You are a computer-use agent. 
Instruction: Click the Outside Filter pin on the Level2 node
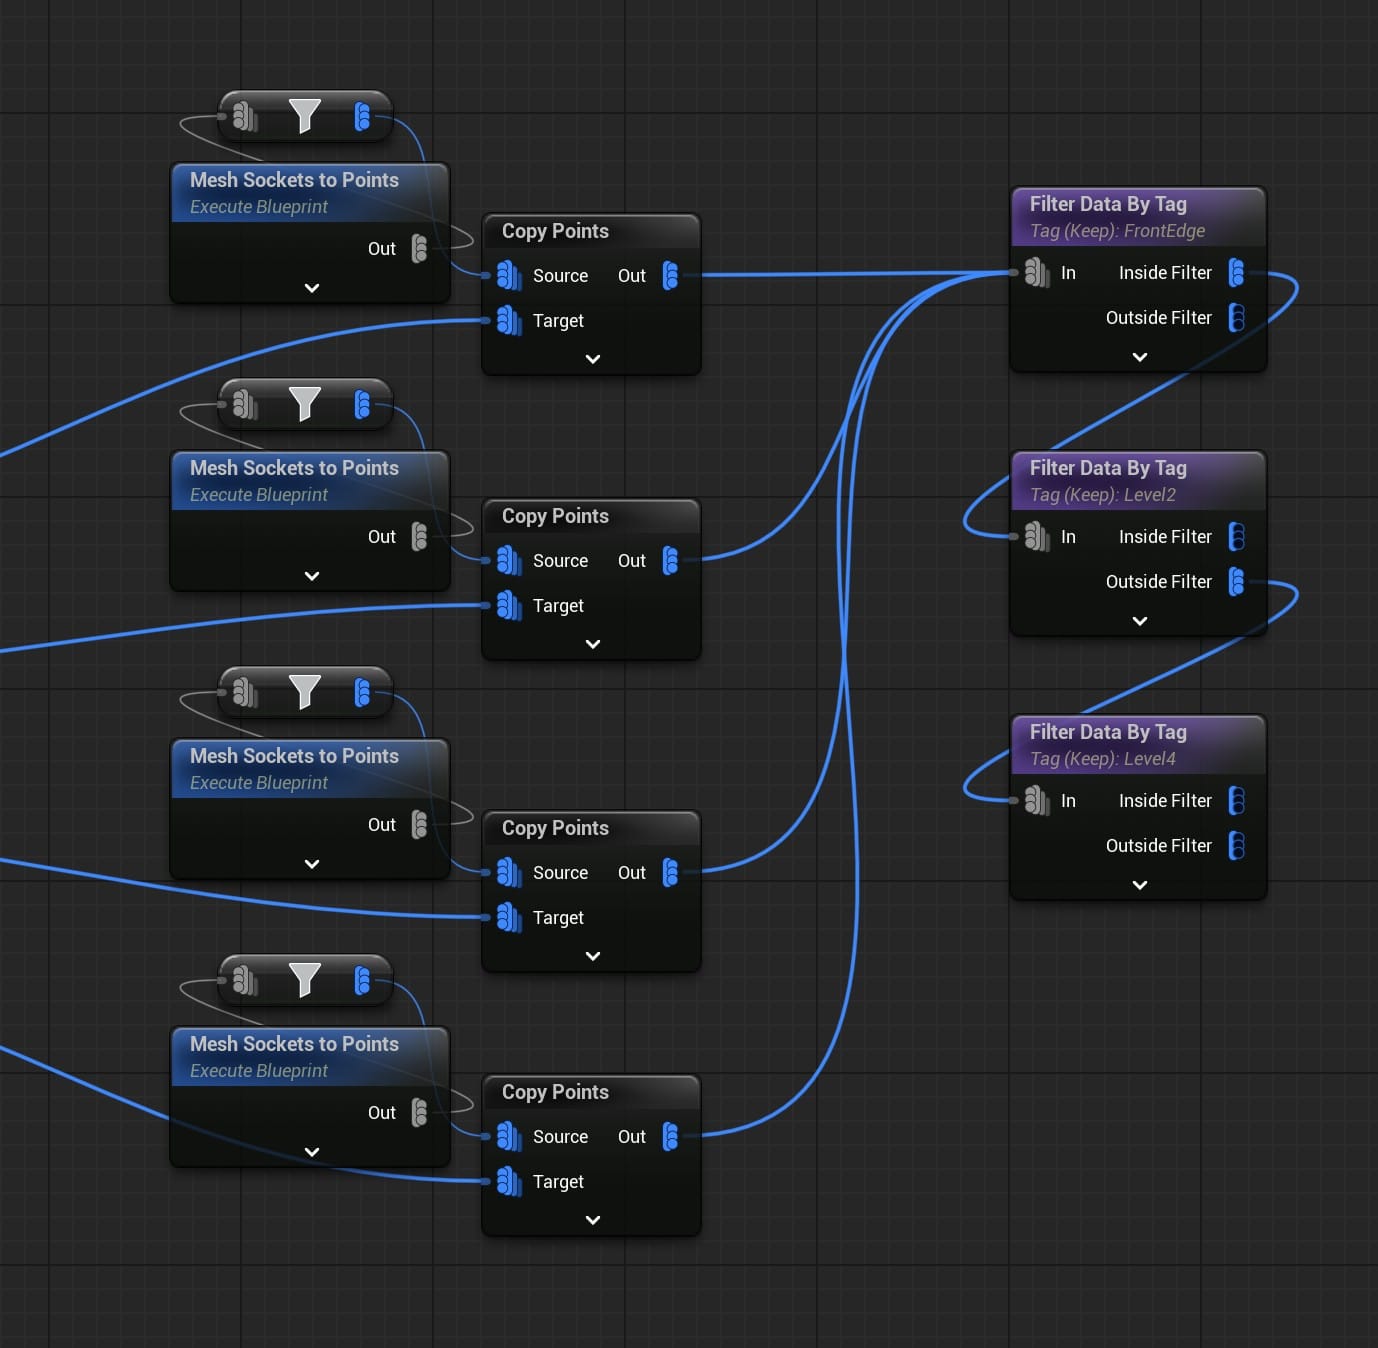tap(1237, 582)
